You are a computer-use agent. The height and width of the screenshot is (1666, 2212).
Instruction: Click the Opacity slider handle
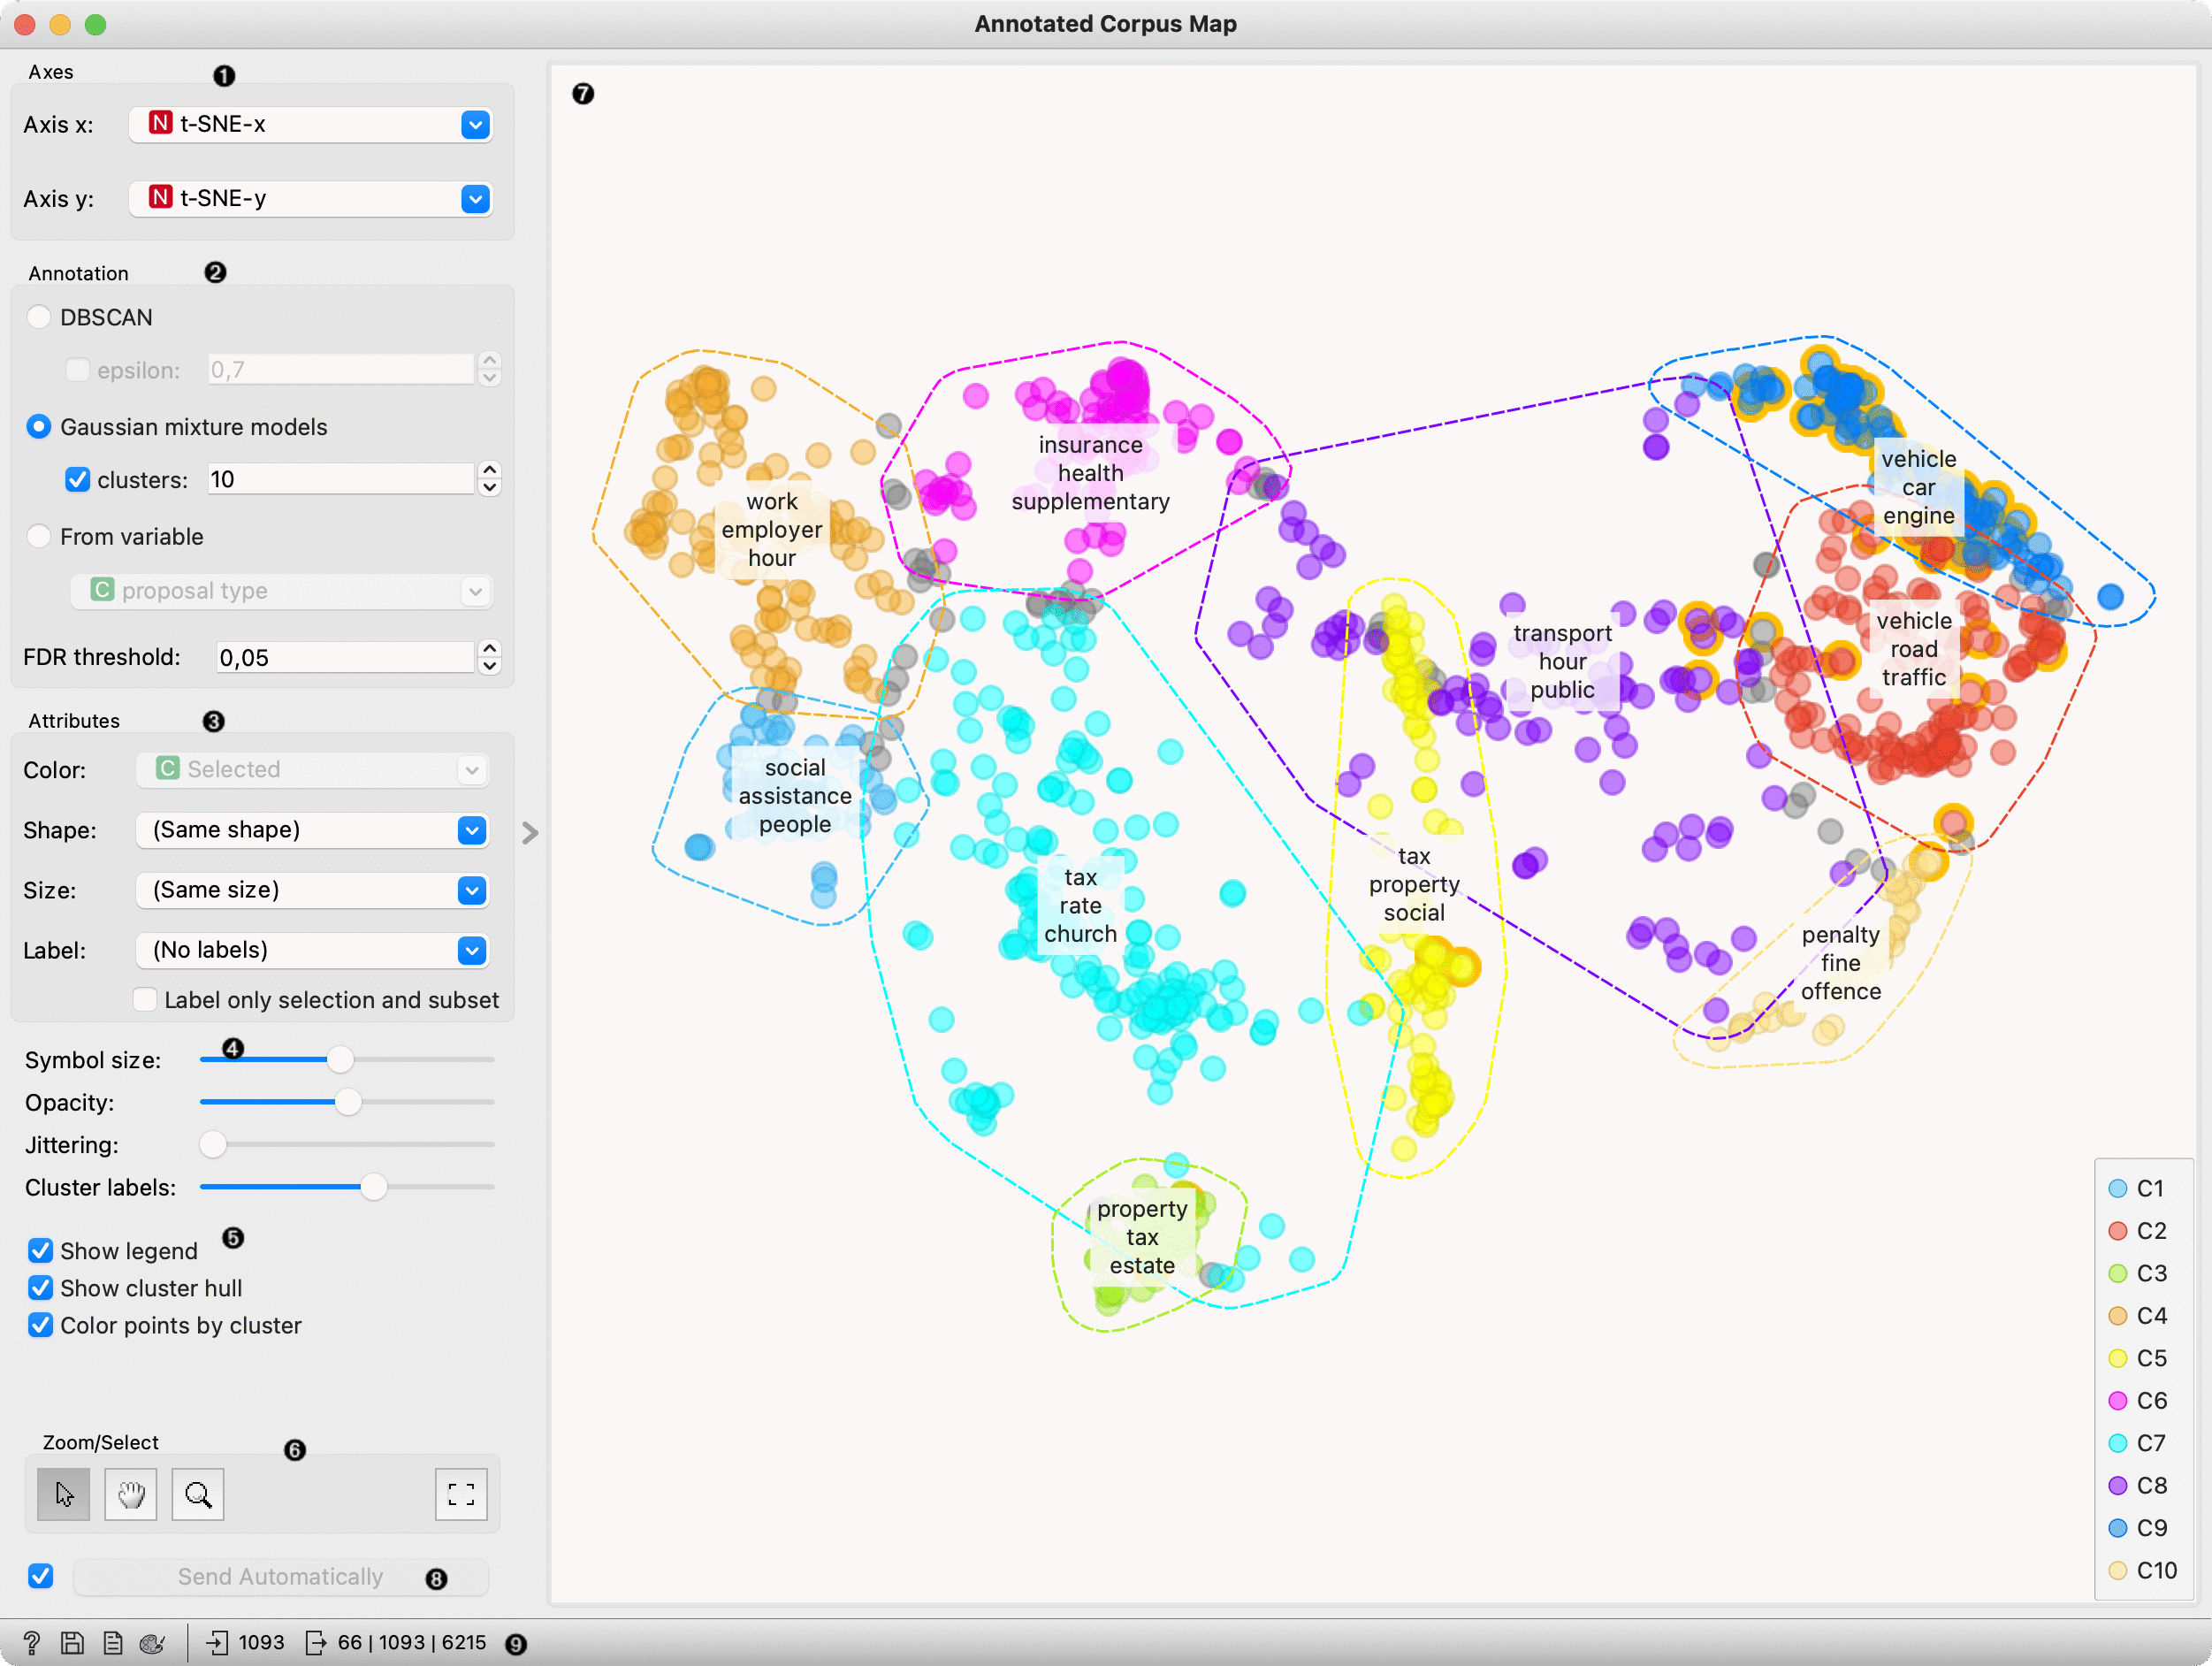coord(348,1102)
